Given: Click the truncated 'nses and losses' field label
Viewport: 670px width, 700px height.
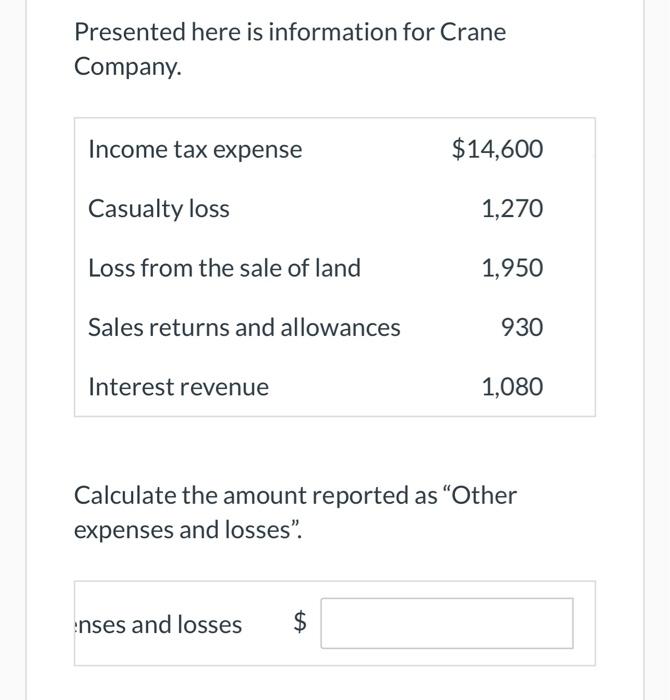Looking at the screenshot, I should click(158, 625).
